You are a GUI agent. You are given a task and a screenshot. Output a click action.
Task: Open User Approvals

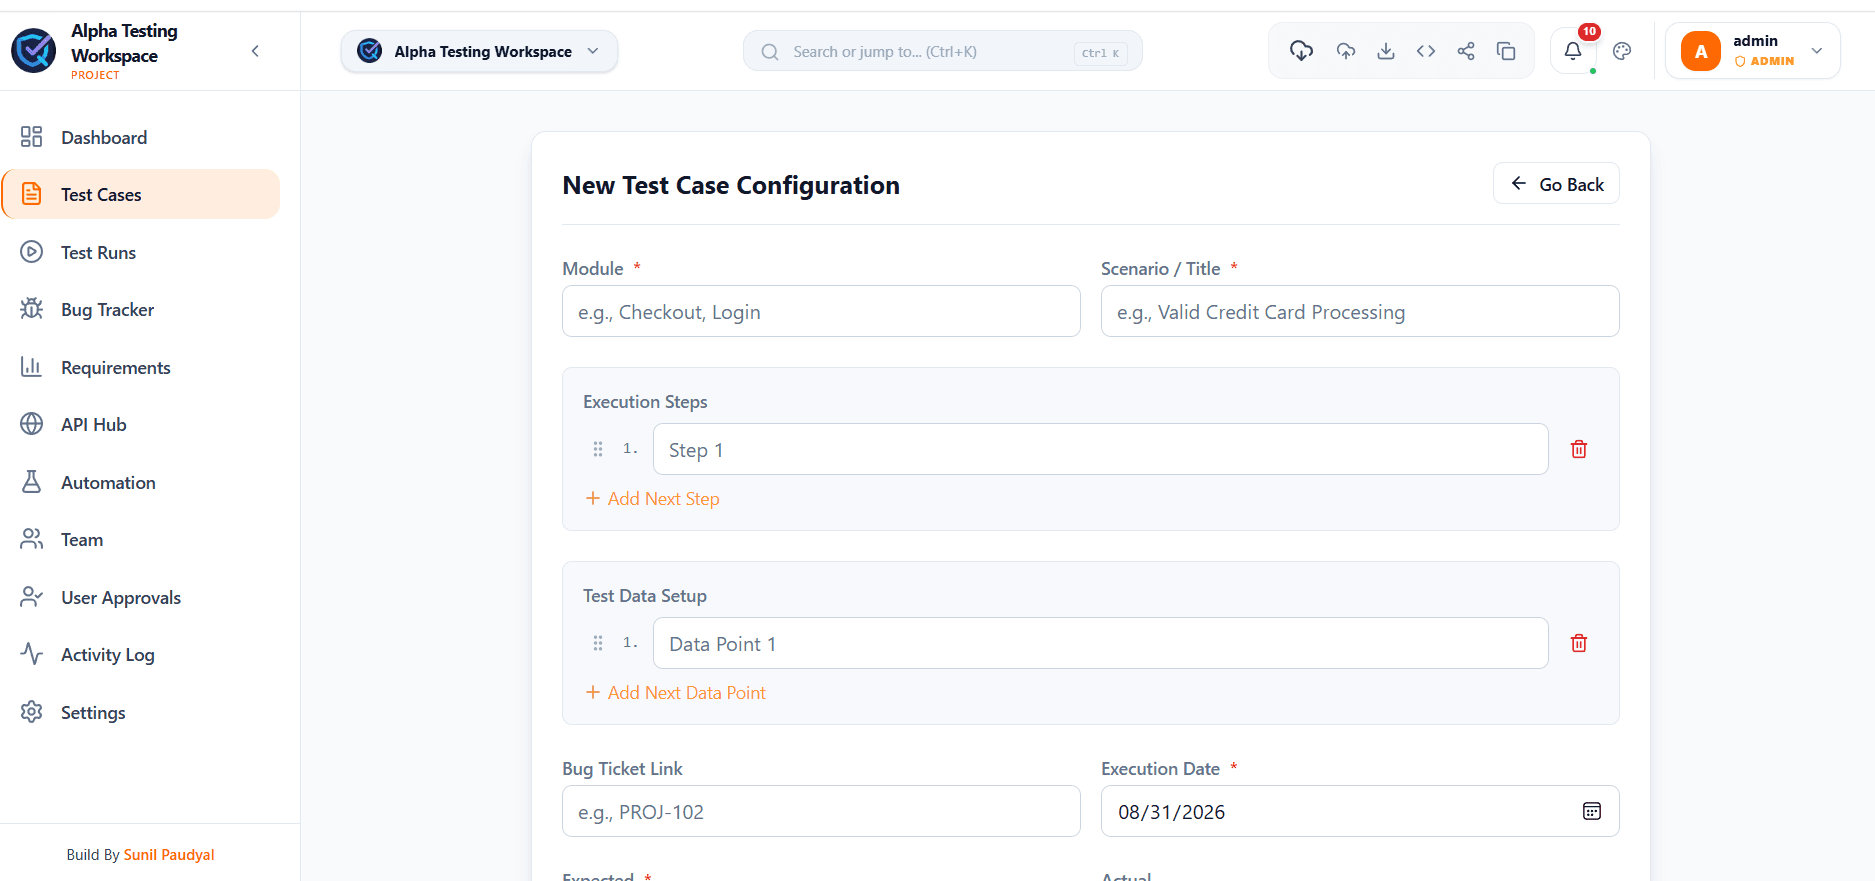point(141,597)
